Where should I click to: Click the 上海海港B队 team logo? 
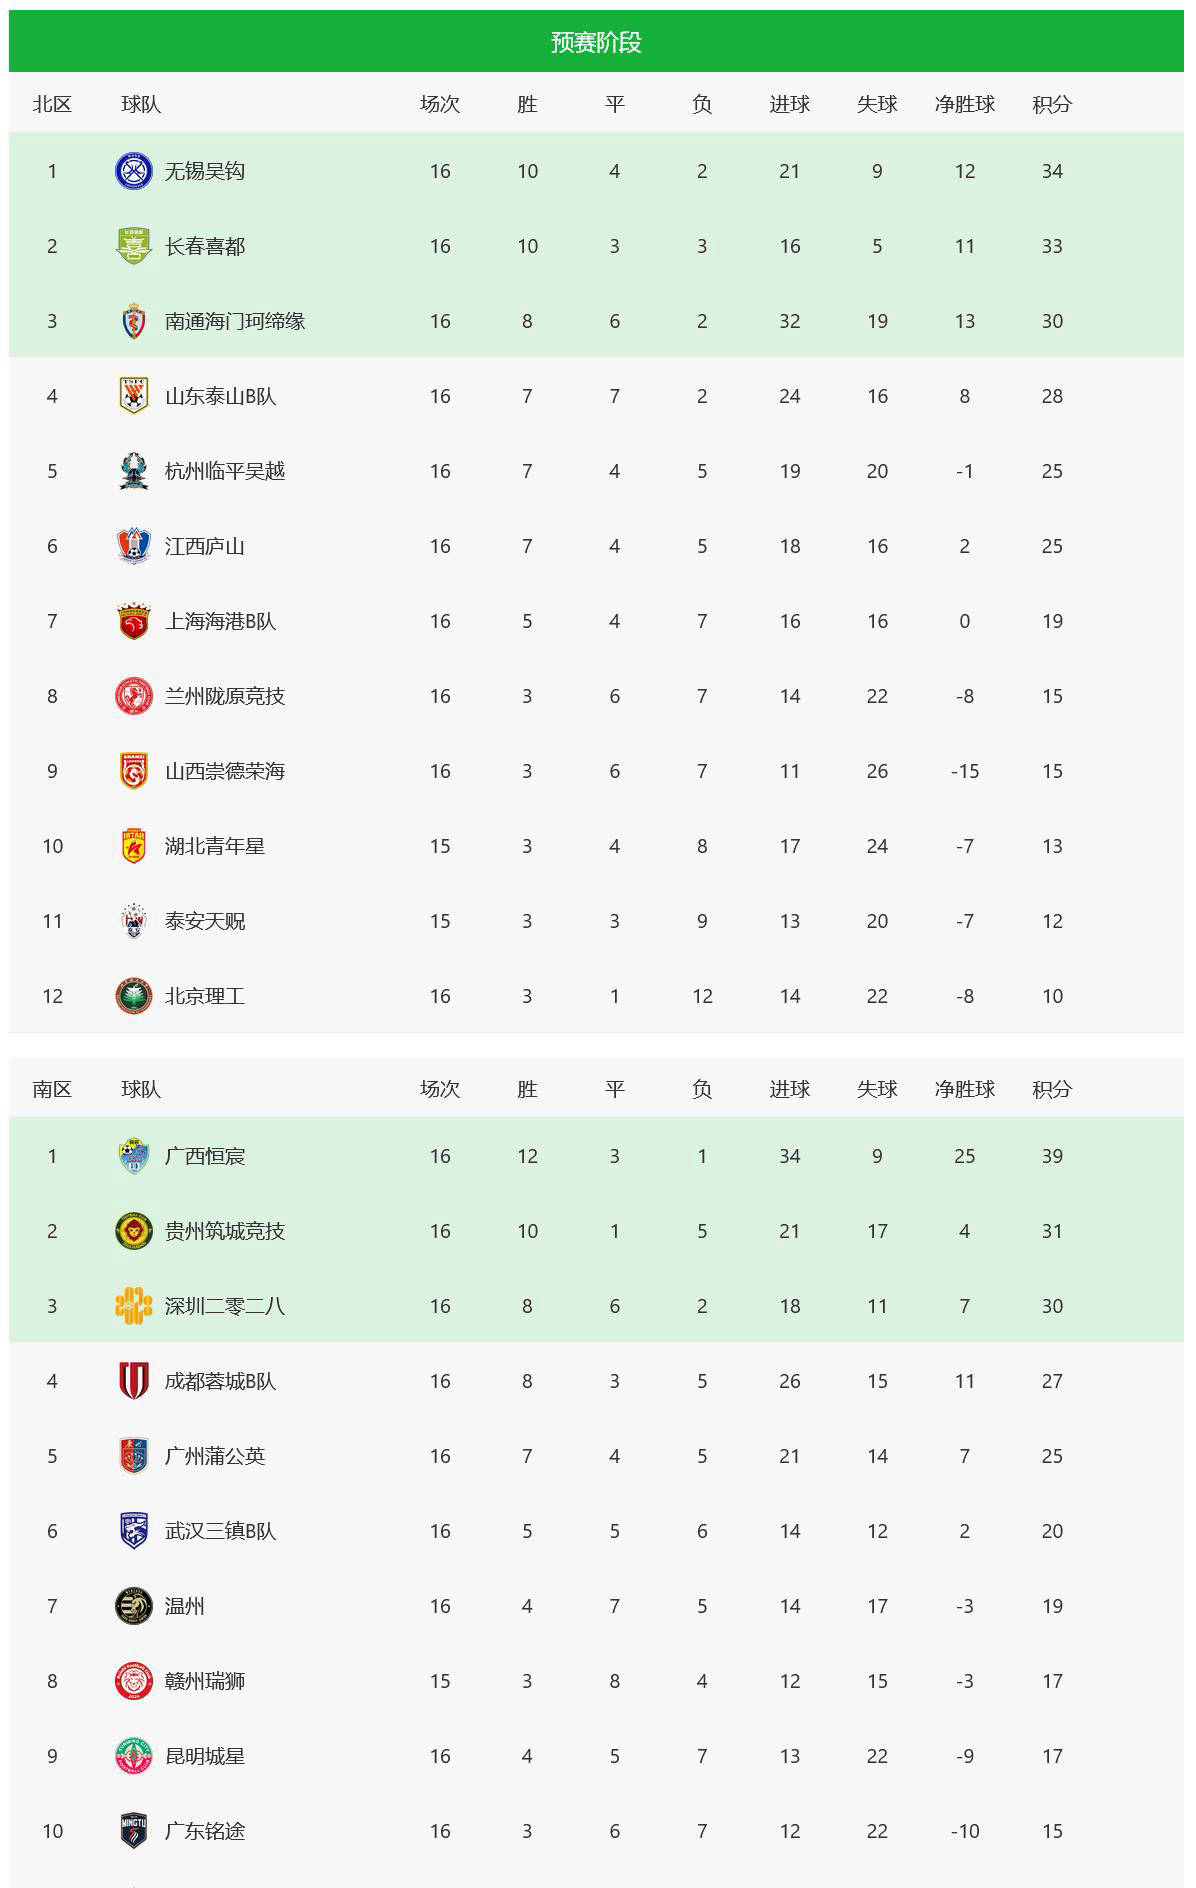[x=133, y=621]
